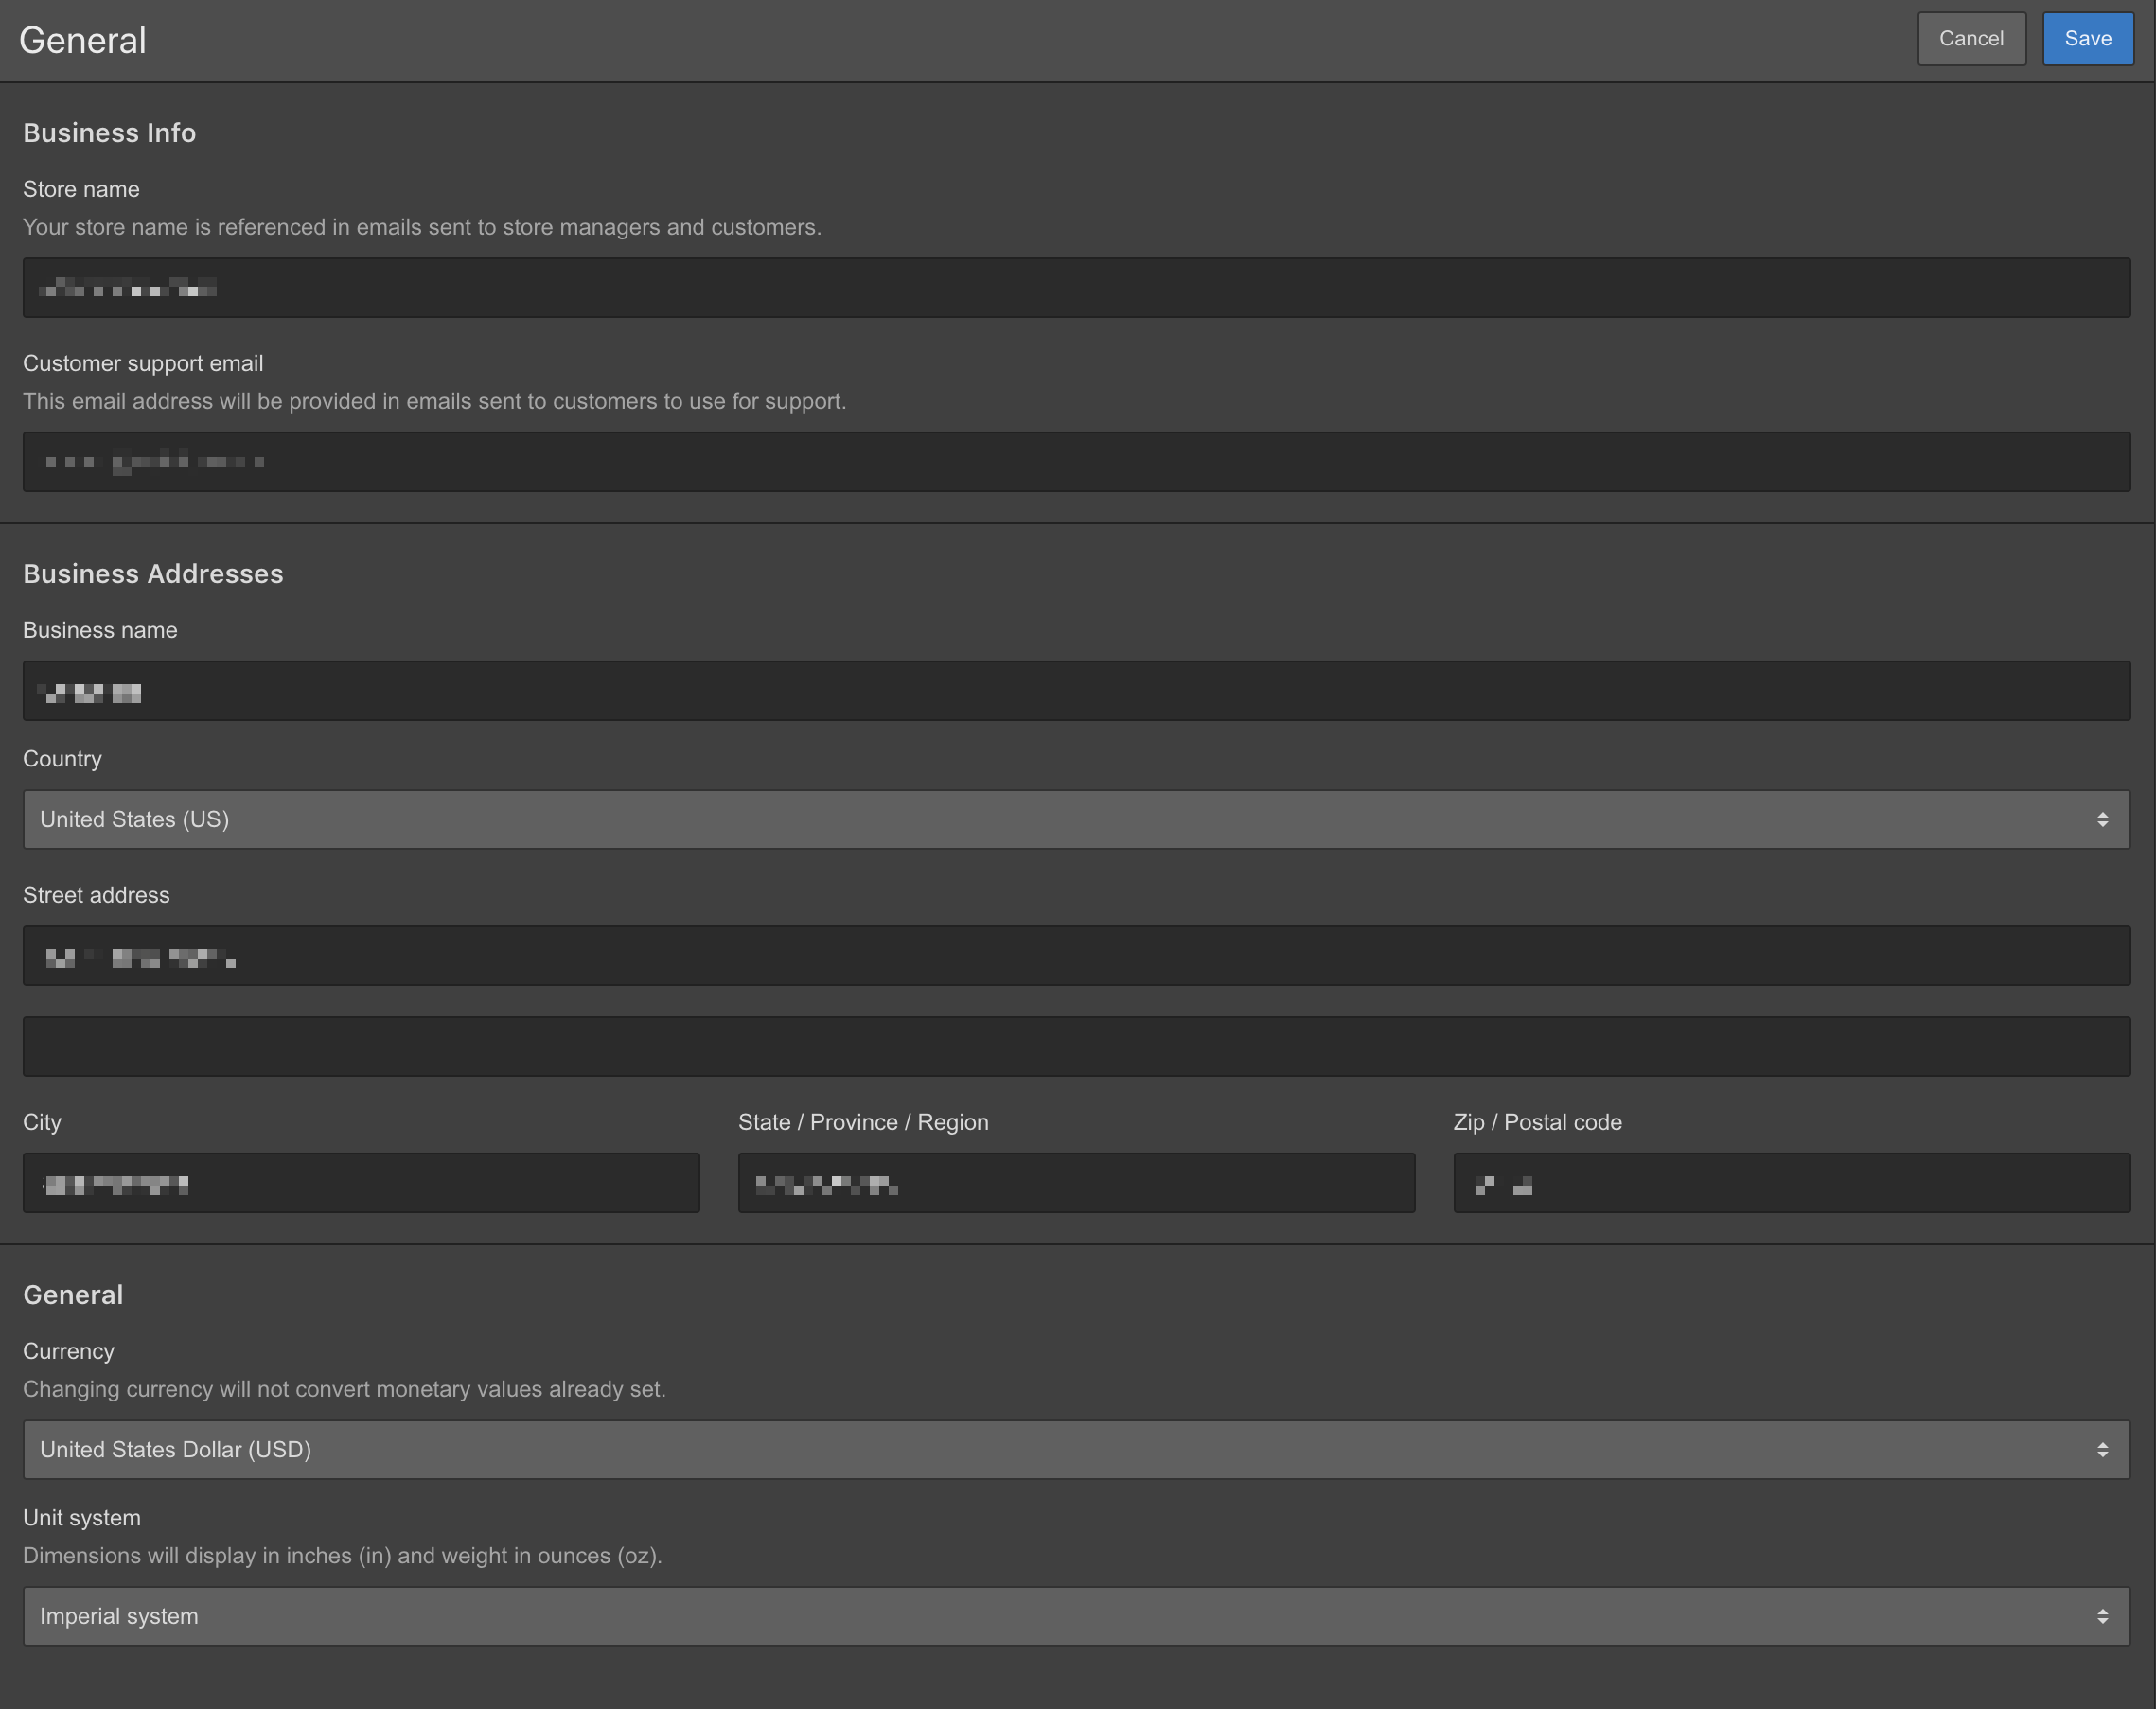2156x1709 pixels.
Task: Select United States Dollar USD currency
Action: pos(1078,1450)
